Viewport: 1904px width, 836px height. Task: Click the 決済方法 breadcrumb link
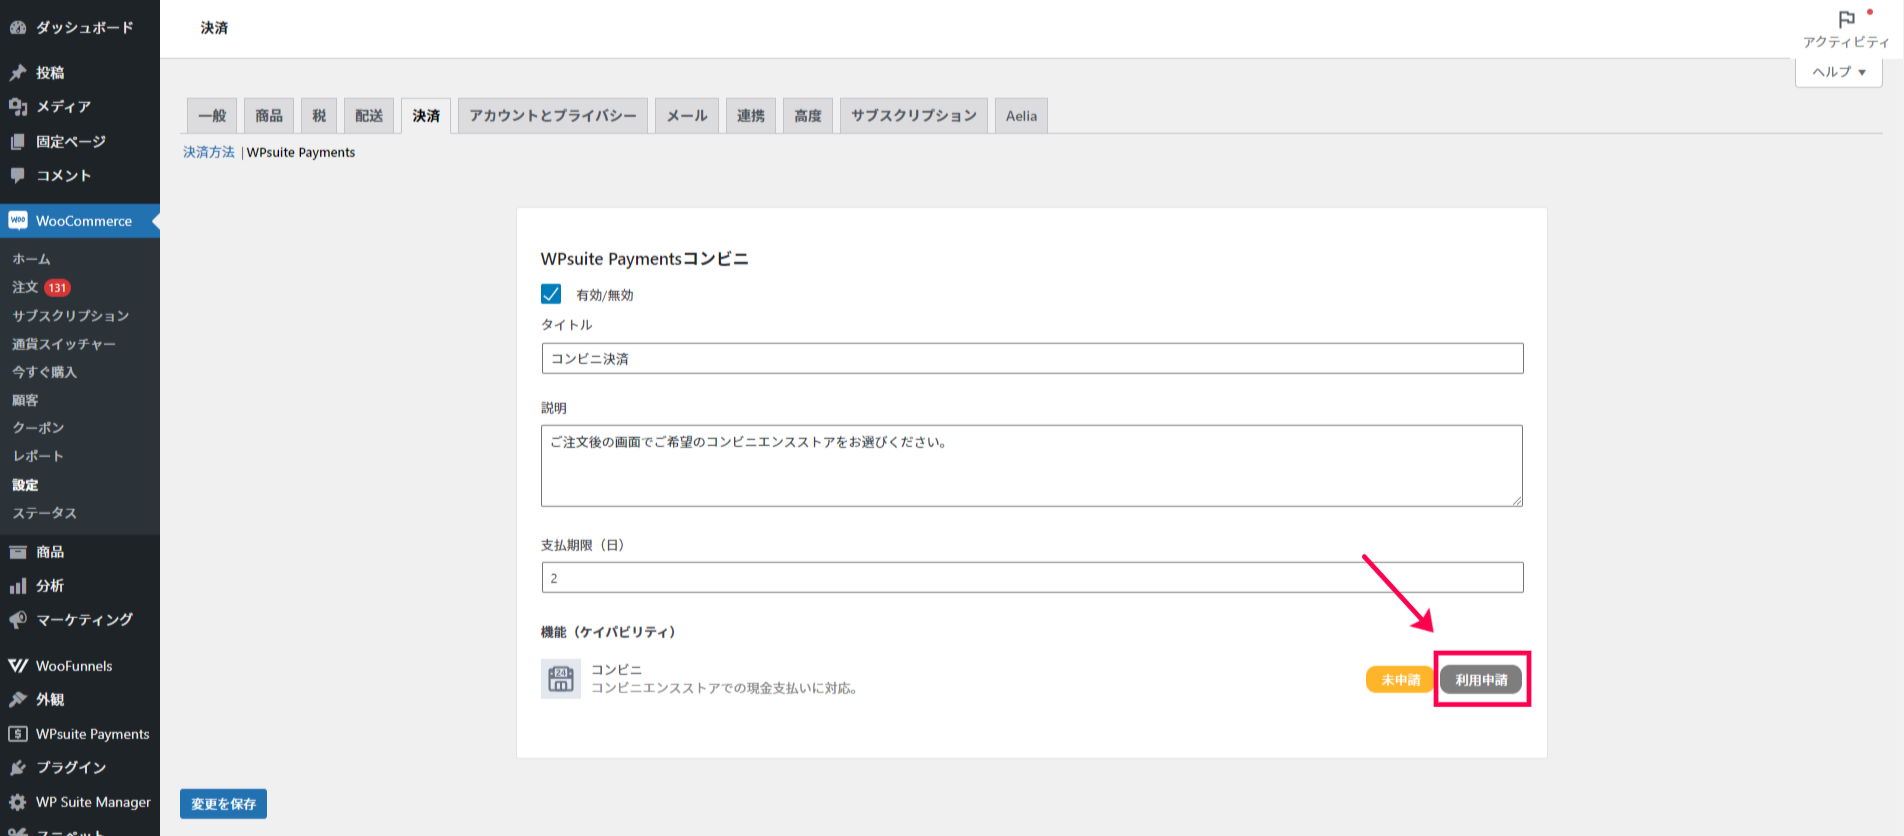[209, 152]
